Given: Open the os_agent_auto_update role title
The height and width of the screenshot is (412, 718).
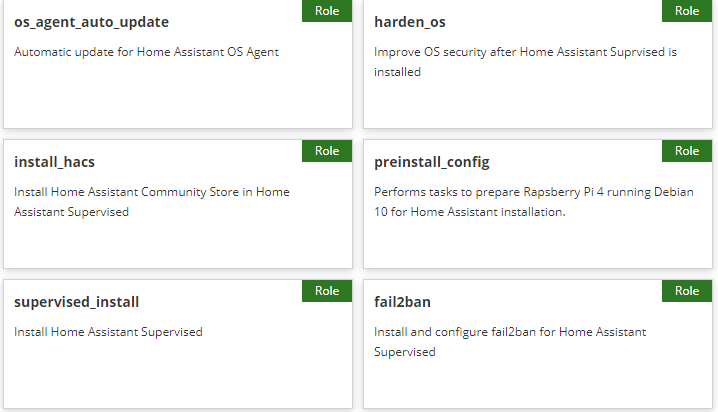Looking at the screenshot, I should point(91,22).
